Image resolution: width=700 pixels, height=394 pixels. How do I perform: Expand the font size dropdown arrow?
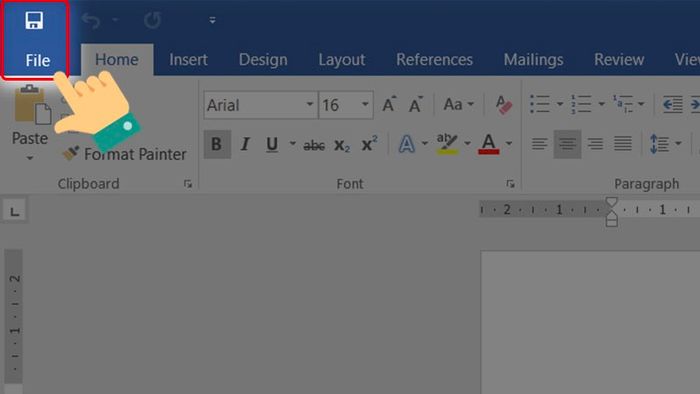click(x=365, y=104)
